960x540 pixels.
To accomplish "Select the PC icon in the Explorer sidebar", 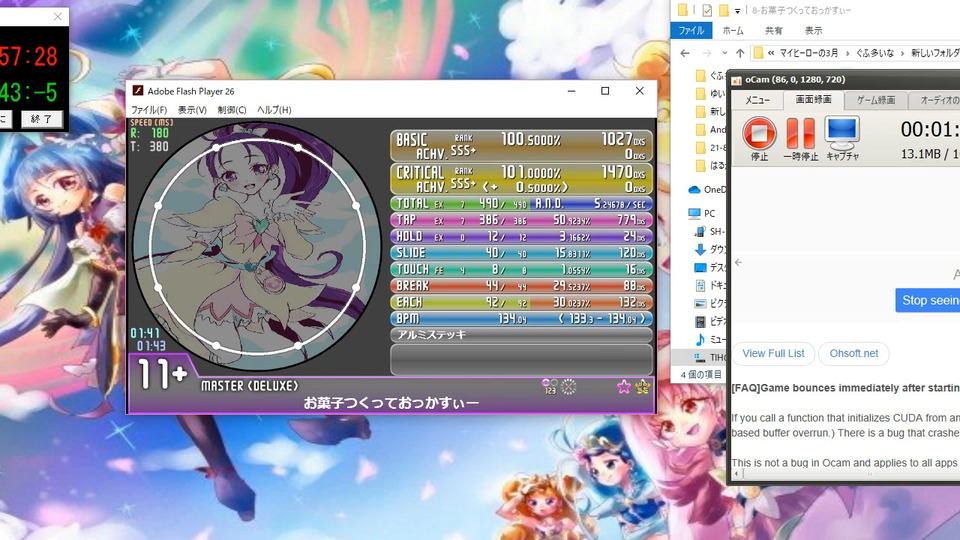I will pos(694,214).
